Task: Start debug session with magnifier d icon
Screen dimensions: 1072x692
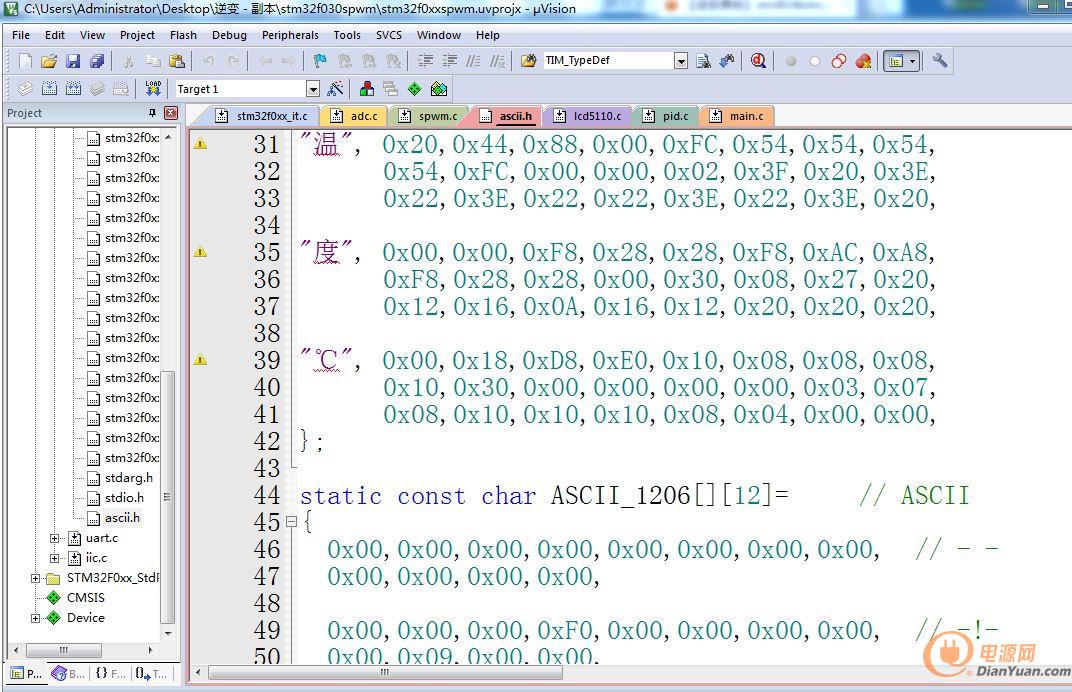Action: click(758, 61)
